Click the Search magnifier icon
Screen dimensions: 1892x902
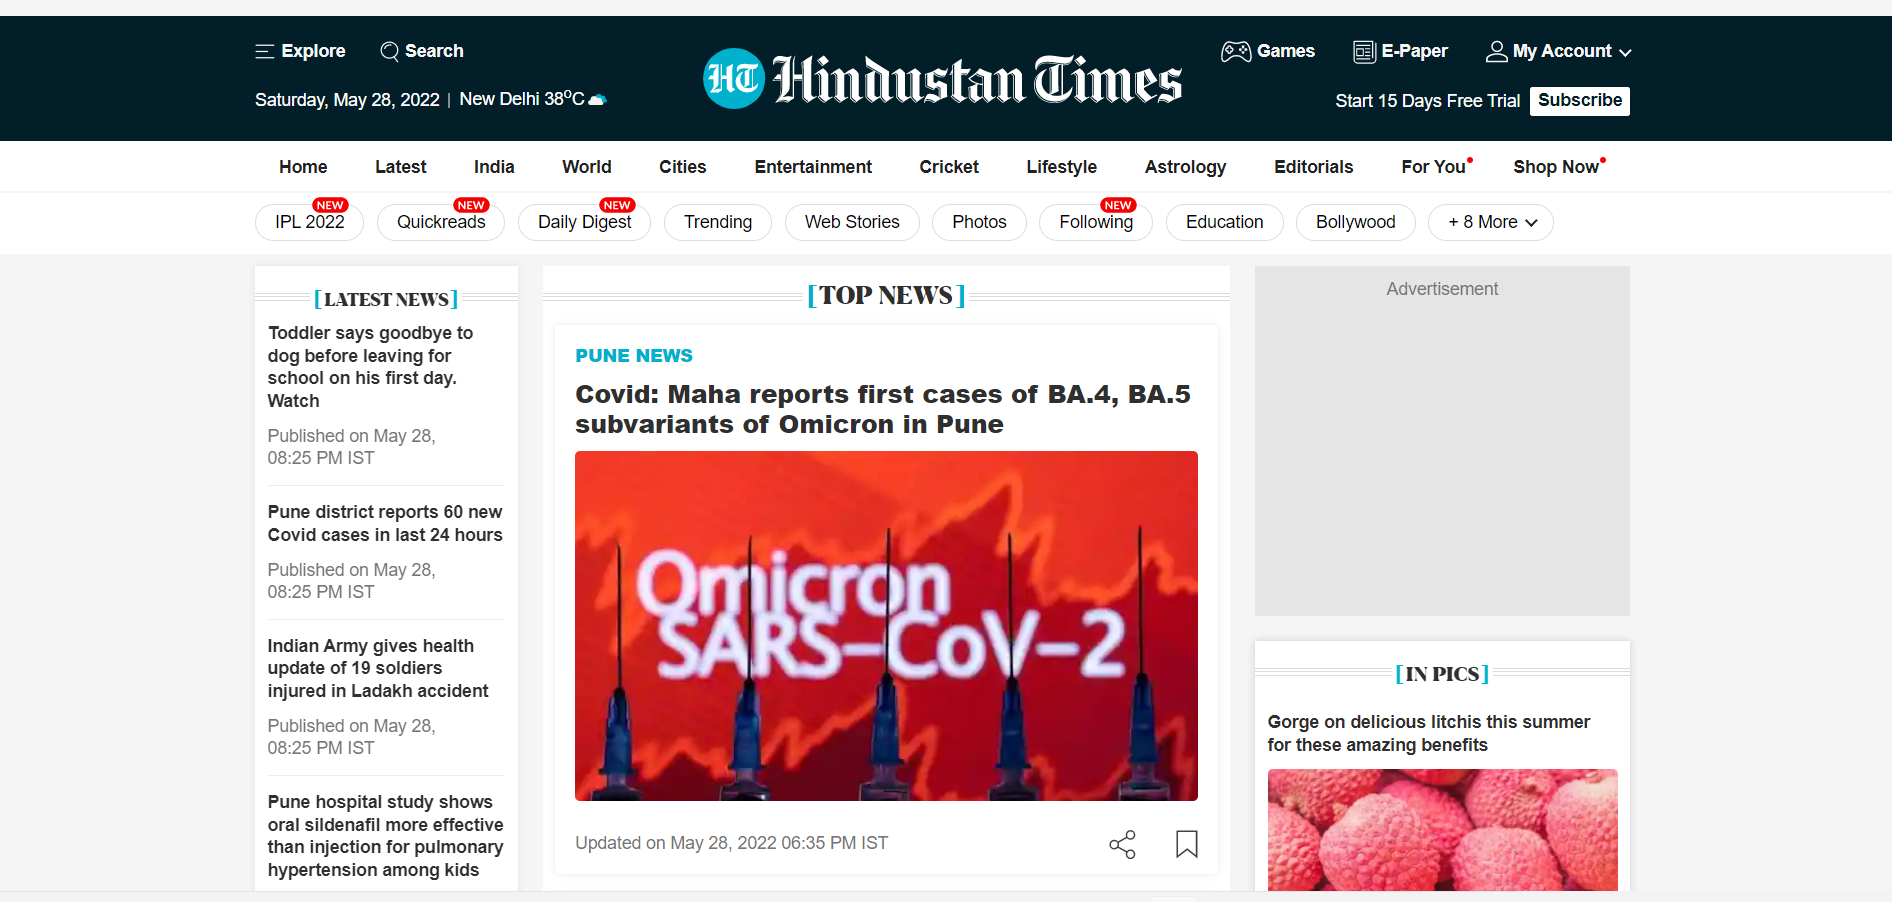389,51
